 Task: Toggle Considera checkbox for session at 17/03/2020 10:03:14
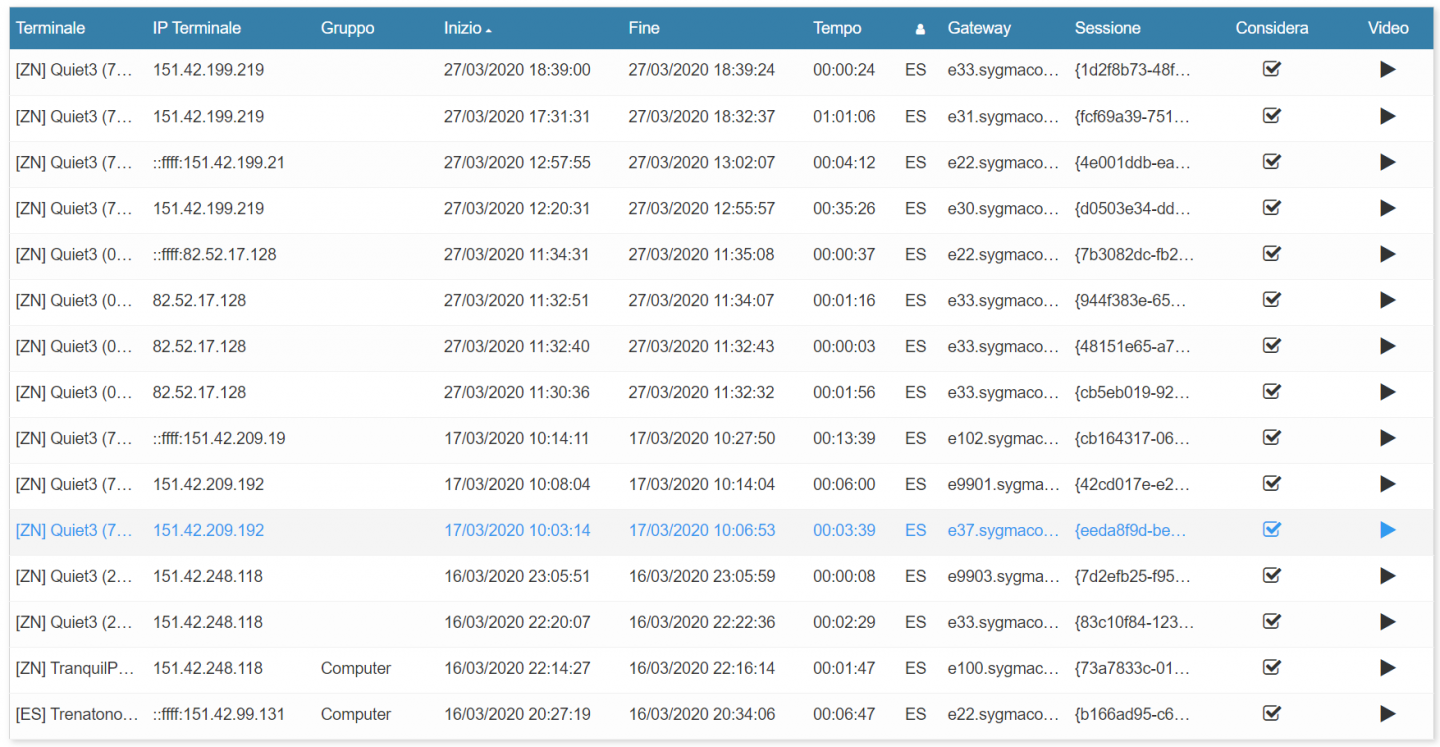coord(1271,530)
